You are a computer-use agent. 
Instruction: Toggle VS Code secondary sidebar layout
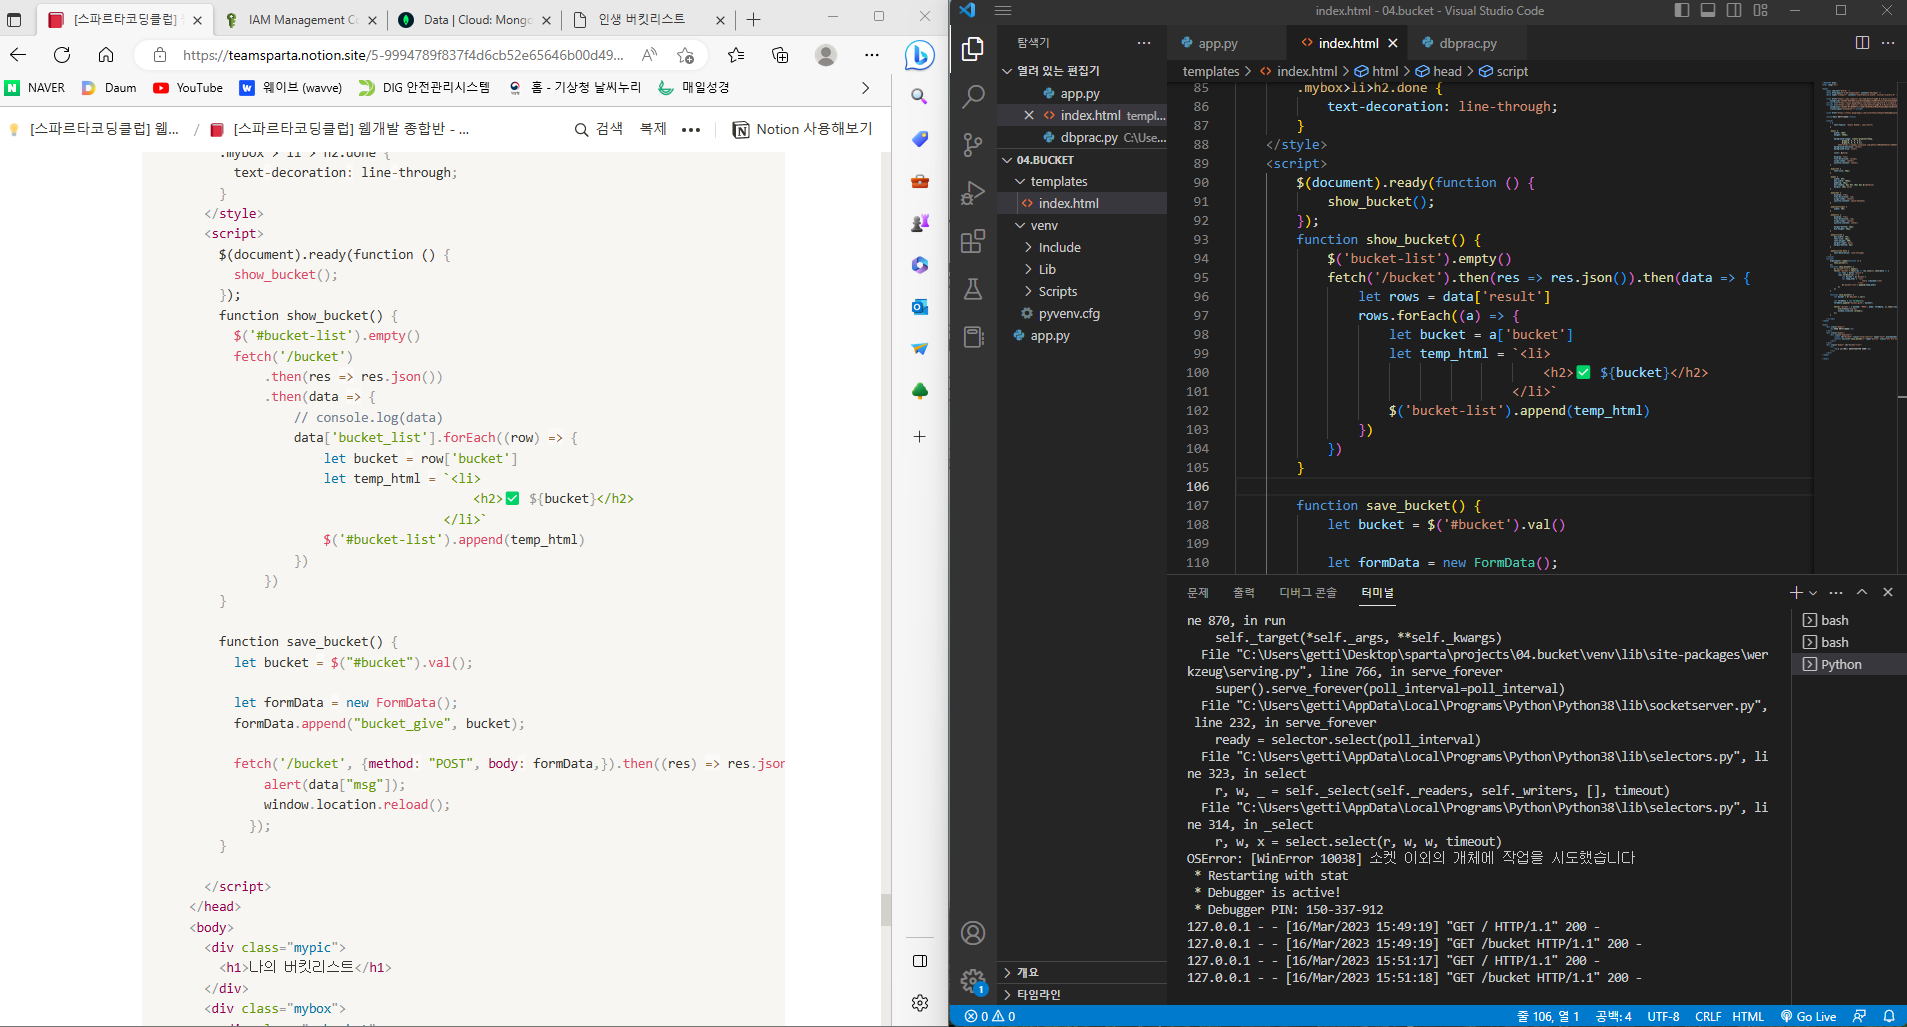coord(1734,10)
